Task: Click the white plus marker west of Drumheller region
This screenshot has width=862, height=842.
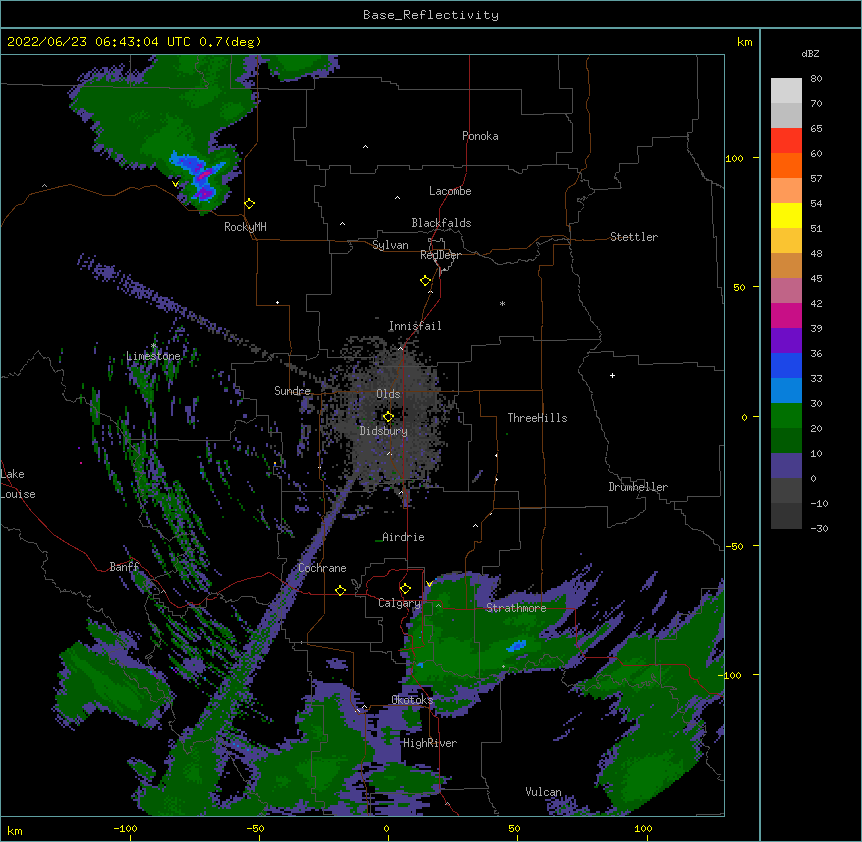Action: (x=612, y=375)
